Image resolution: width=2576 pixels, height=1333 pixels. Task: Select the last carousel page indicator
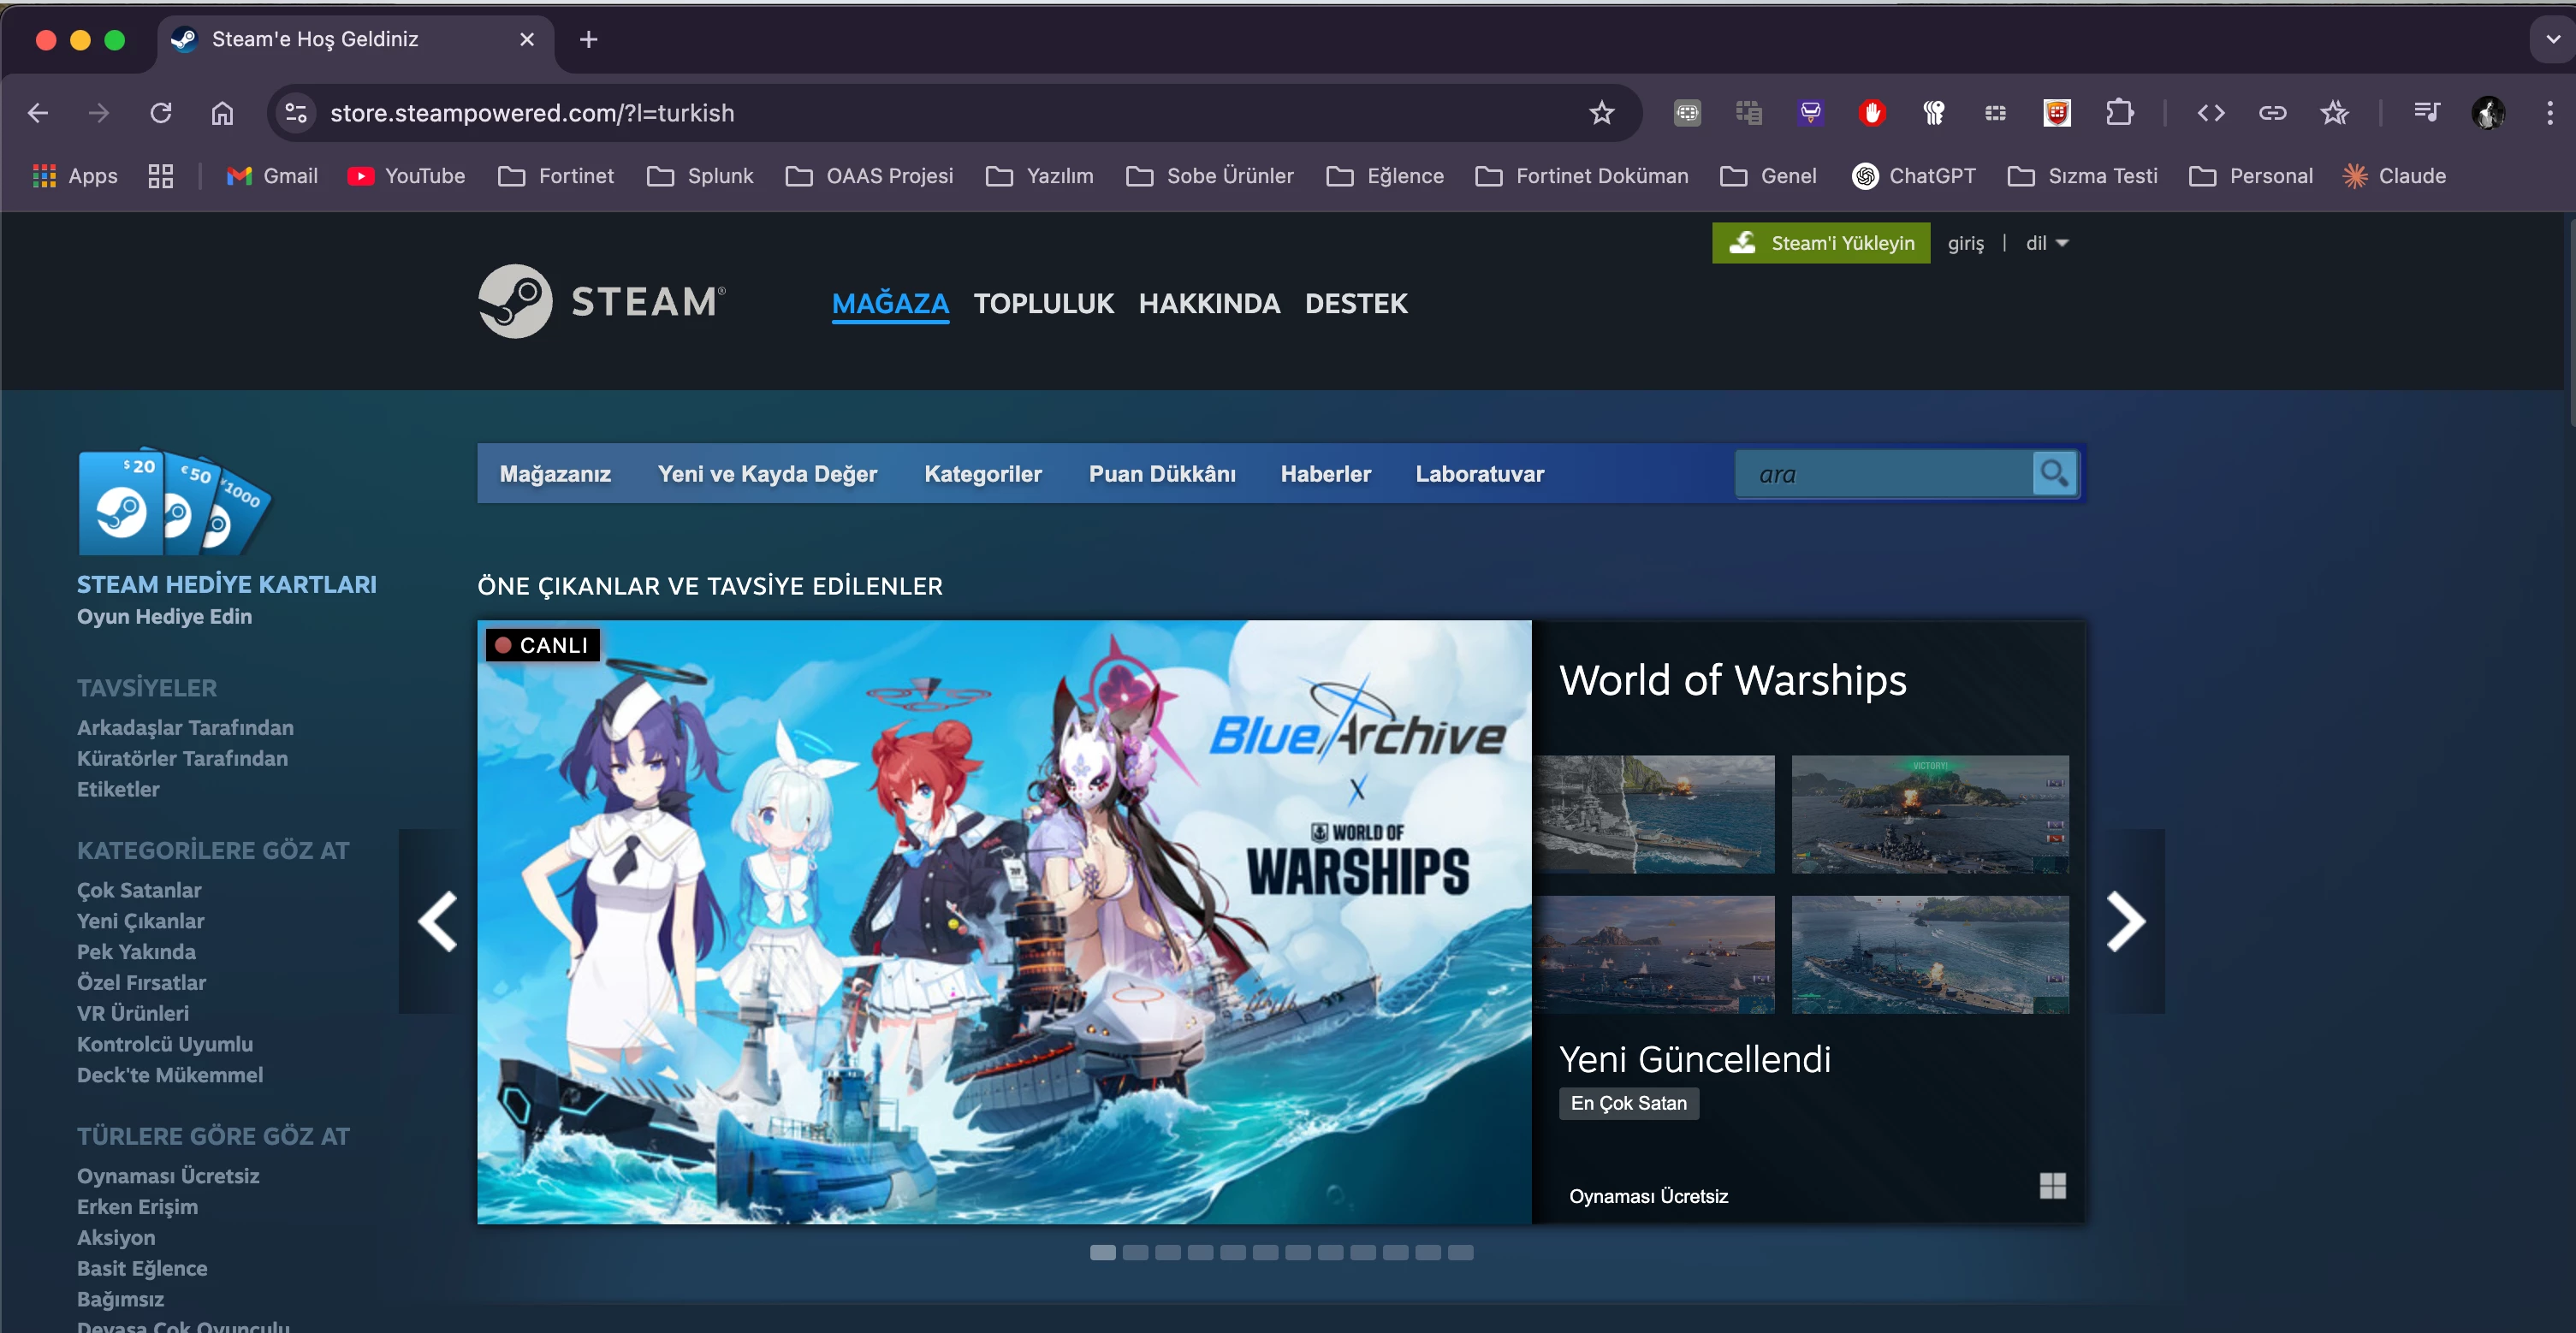point(1460,1252)
